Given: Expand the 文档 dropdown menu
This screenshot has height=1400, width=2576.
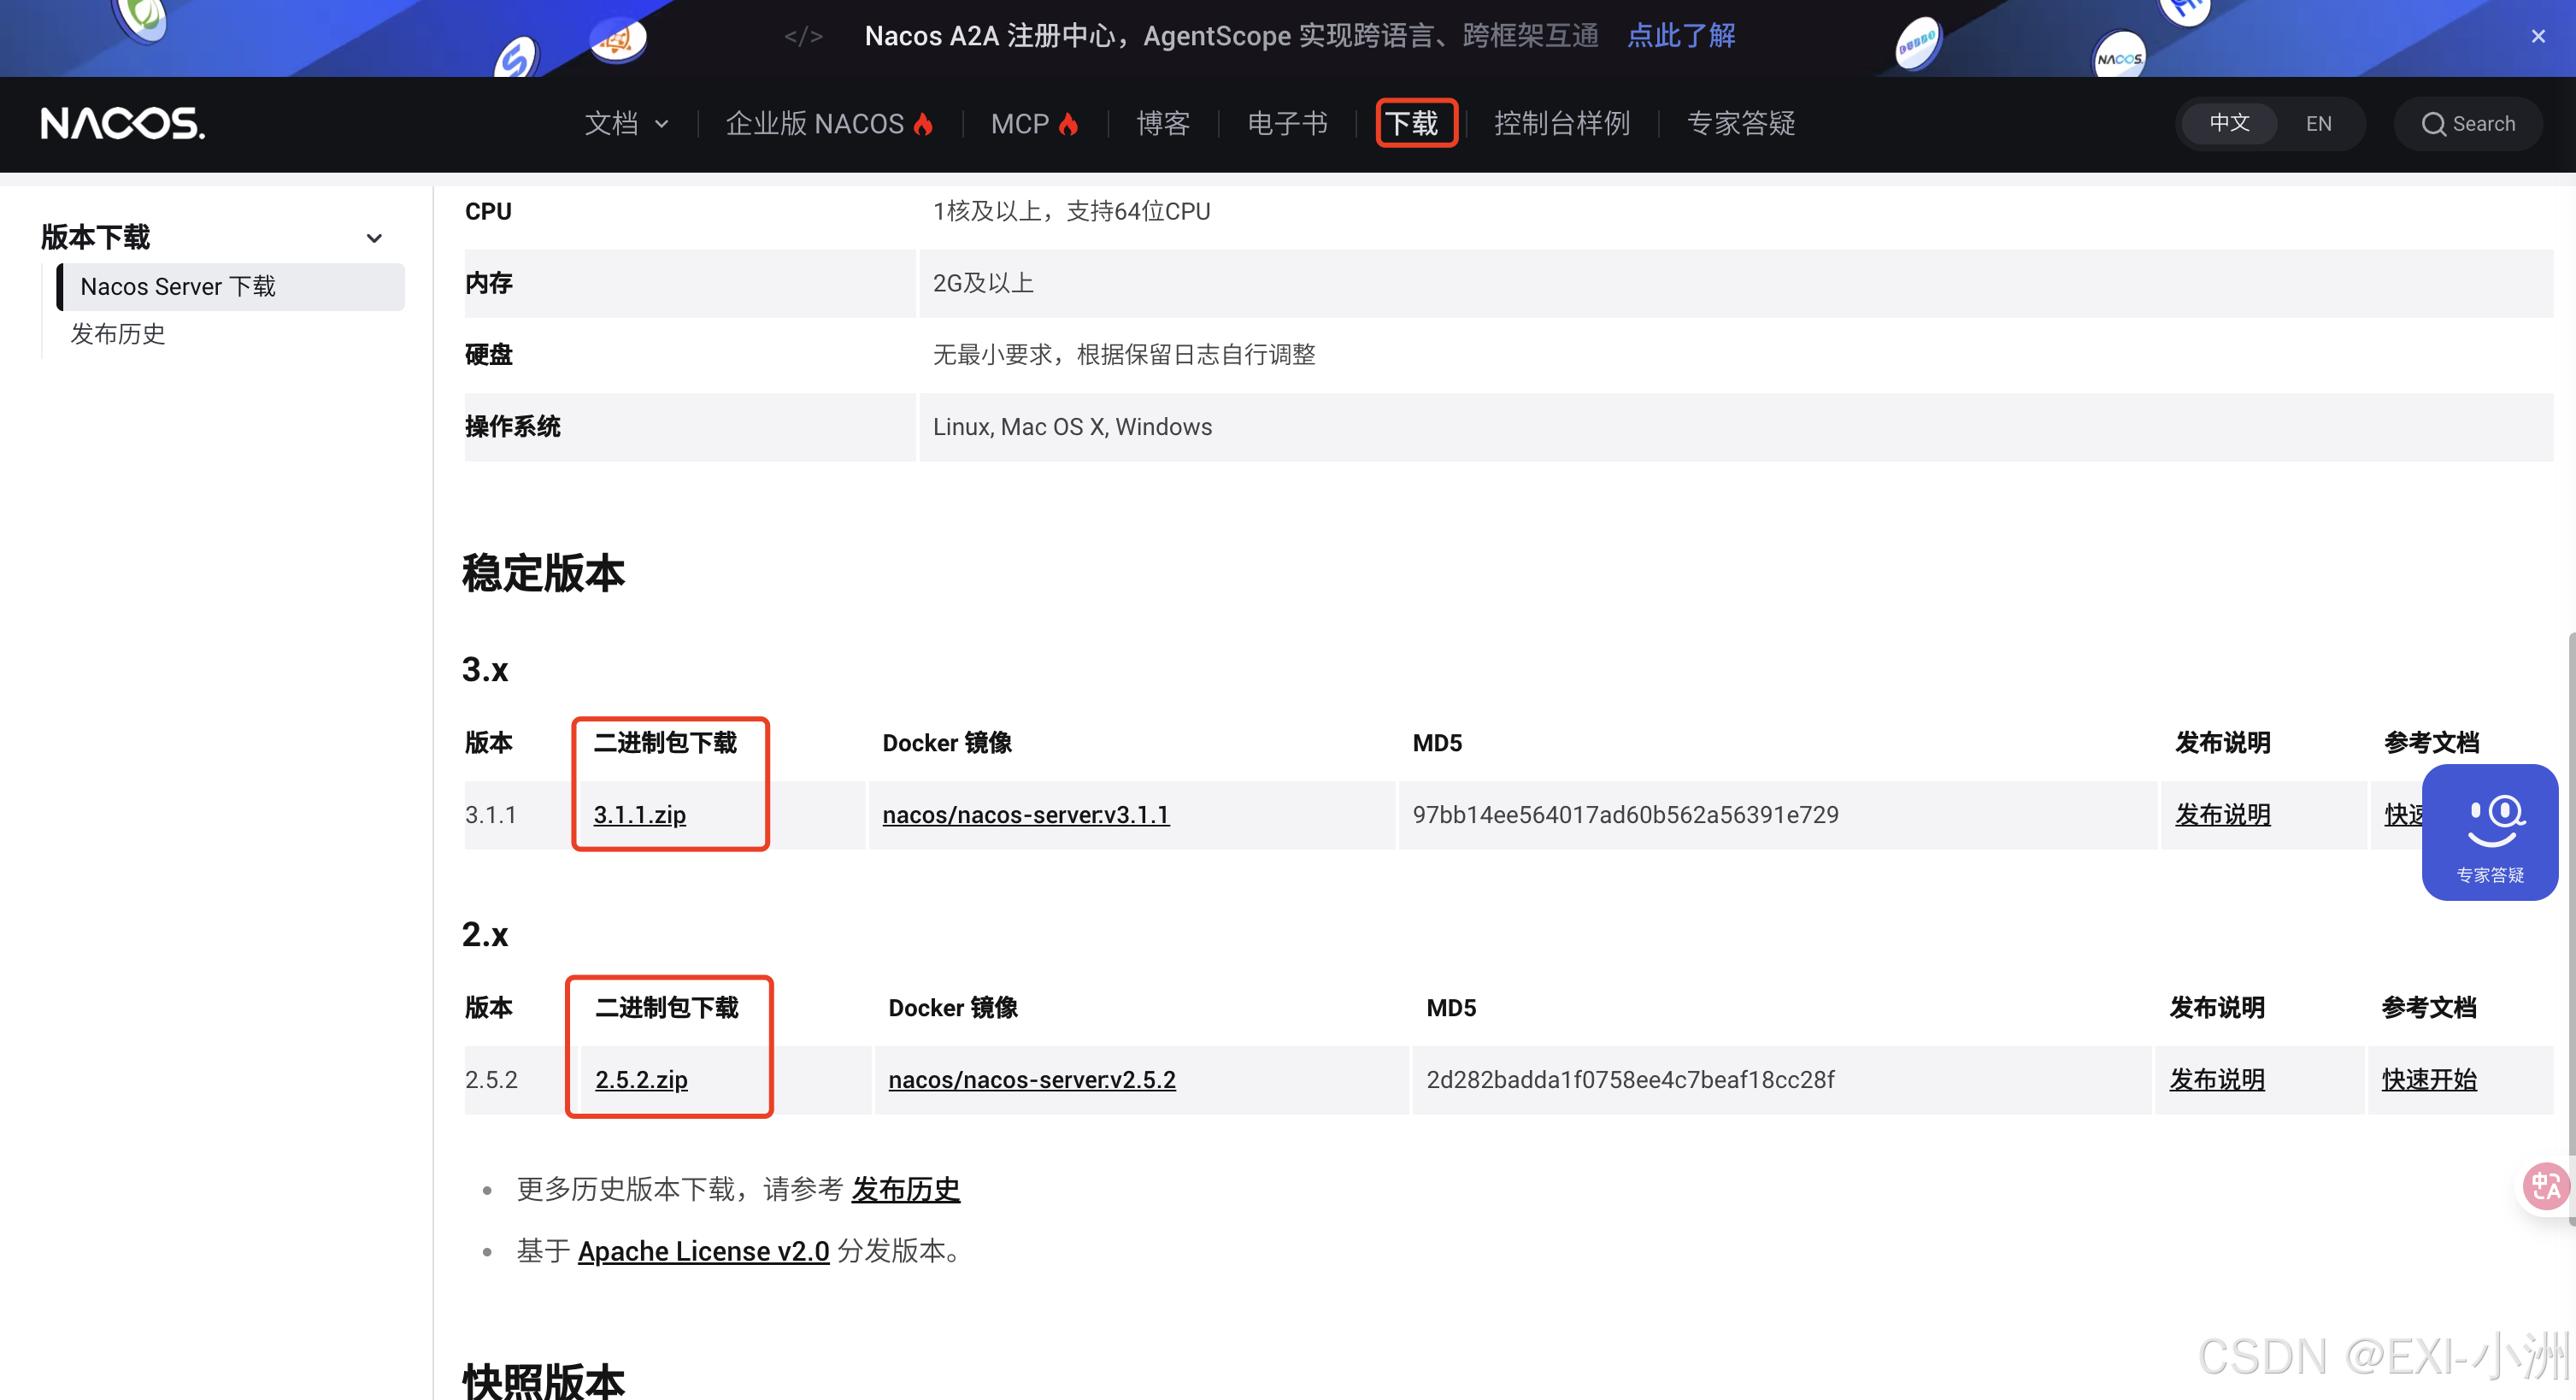Looking at the screenshot, I should coord(626,124).
